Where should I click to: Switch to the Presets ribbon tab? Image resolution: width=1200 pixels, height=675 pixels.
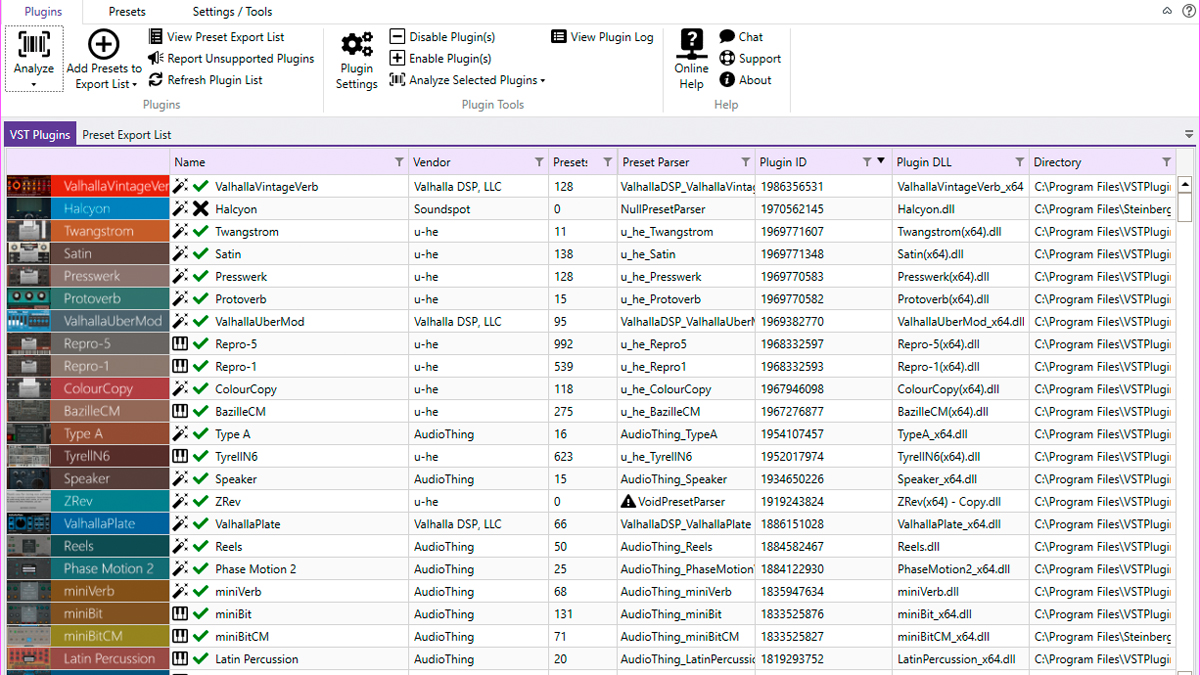pos(127,12)
